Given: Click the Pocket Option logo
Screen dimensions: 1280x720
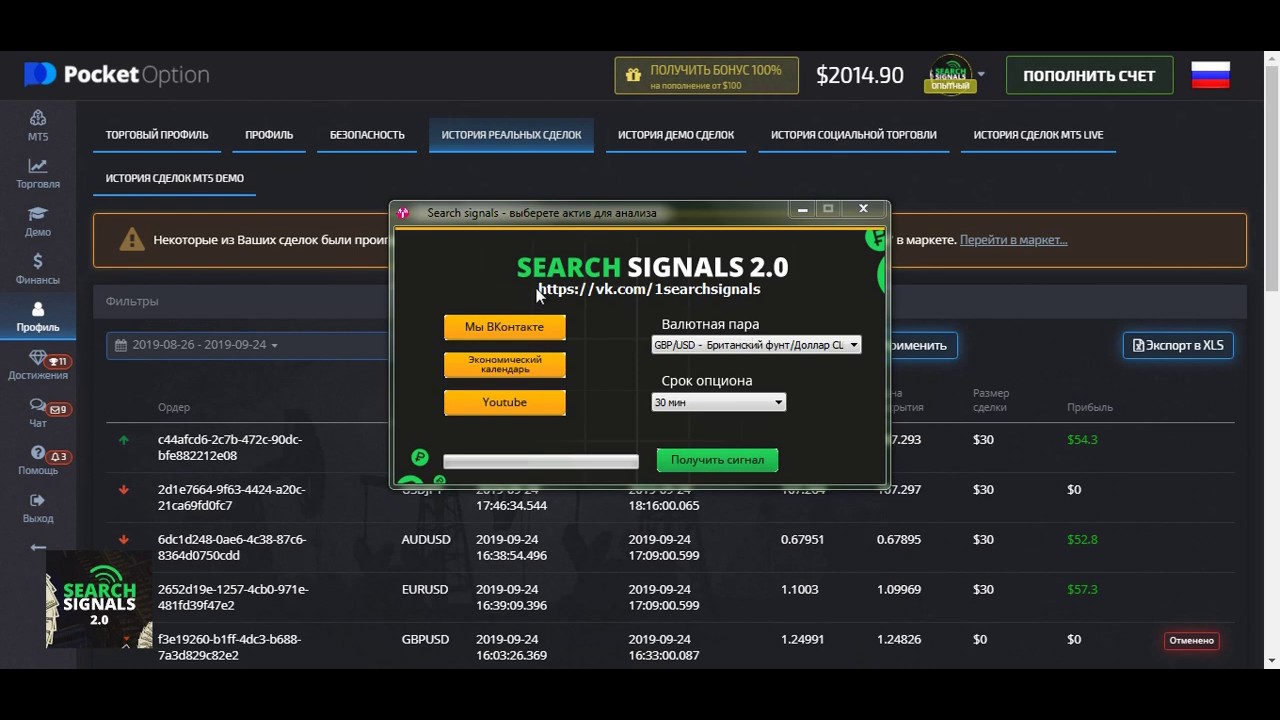Looking at the screenshot, I should click(117, 75).
